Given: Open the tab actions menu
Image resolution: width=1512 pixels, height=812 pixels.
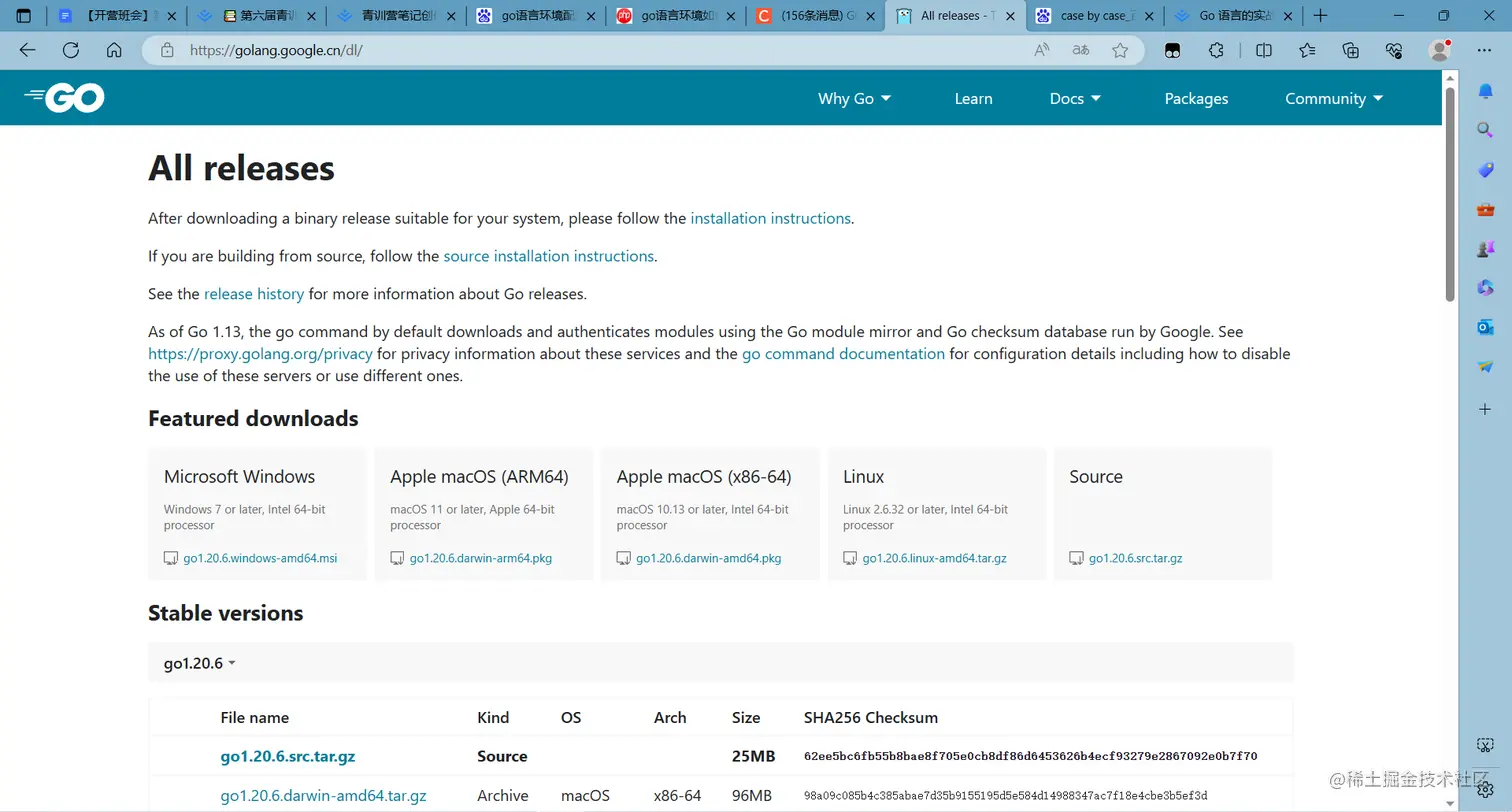Looking at the screenshot, I should pyautogui.click(x=24, y=16).
